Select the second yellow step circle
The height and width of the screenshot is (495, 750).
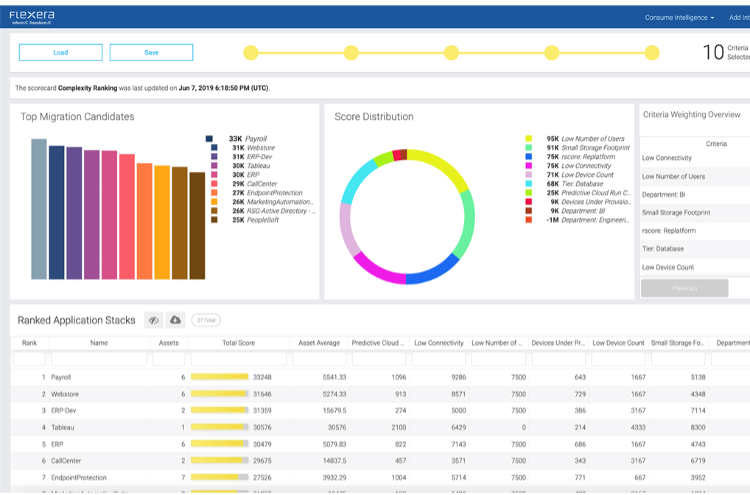pos(351,52)
